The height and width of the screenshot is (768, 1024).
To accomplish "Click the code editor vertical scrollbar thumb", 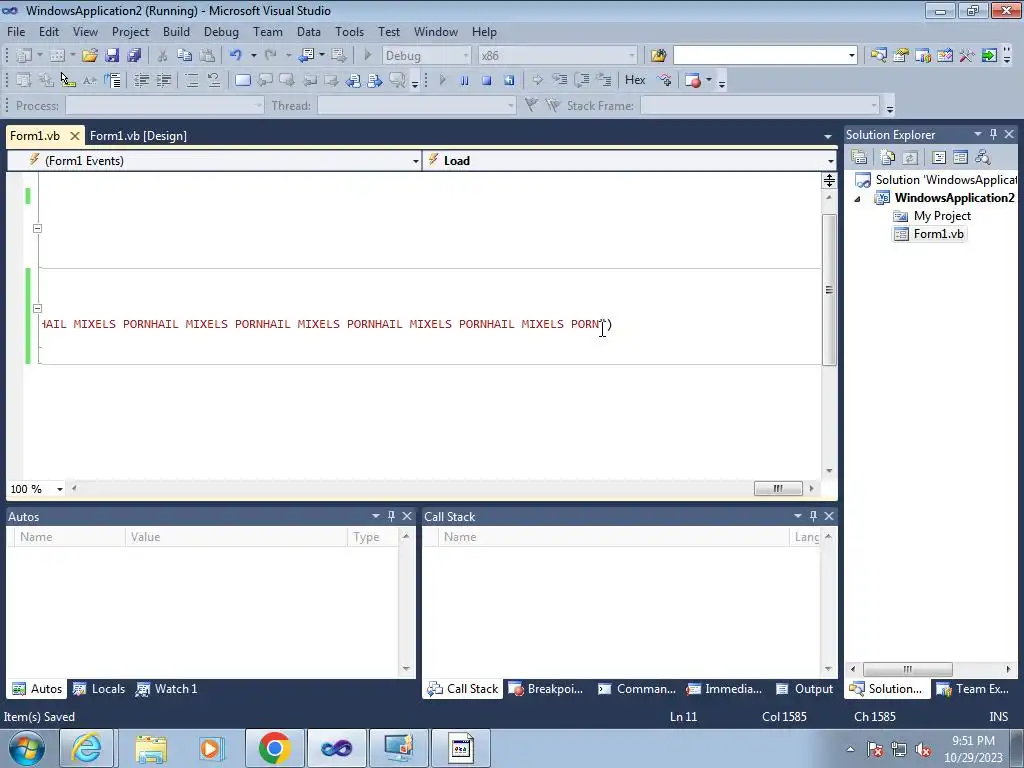I will pos(829,290).
